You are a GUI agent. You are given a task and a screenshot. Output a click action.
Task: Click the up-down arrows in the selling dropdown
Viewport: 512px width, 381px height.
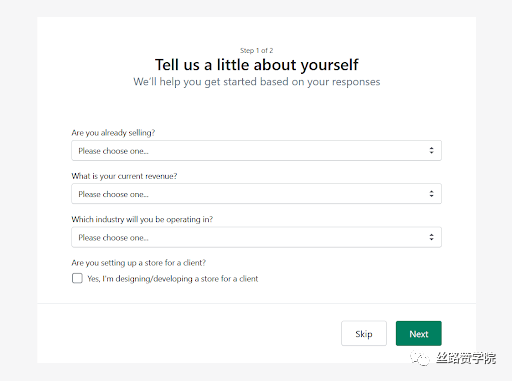click(431, 151)
